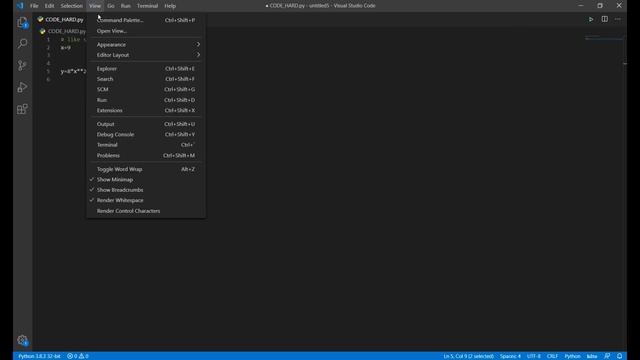Select Explorer in the View menu

tap(146, 69)
